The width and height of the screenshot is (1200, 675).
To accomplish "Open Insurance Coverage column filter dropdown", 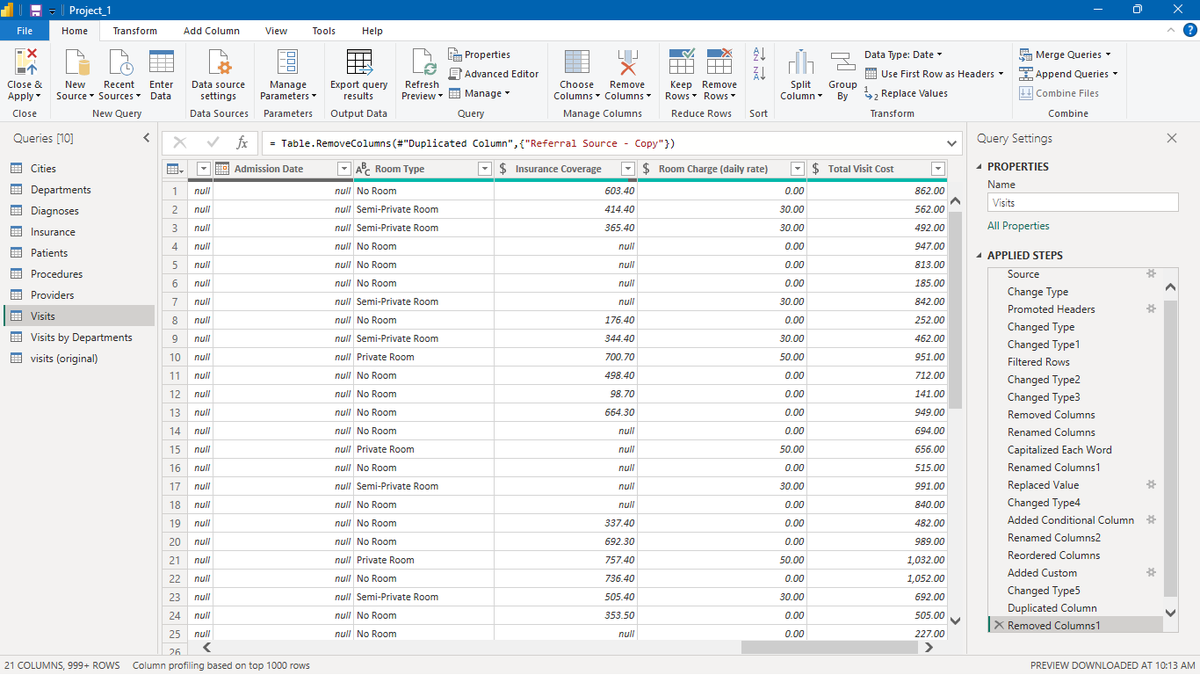I will [x=628, y=169].
